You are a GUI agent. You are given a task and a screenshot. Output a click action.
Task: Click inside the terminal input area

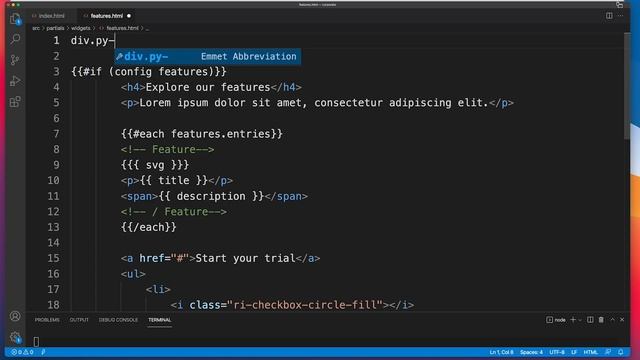click(327, 341)
